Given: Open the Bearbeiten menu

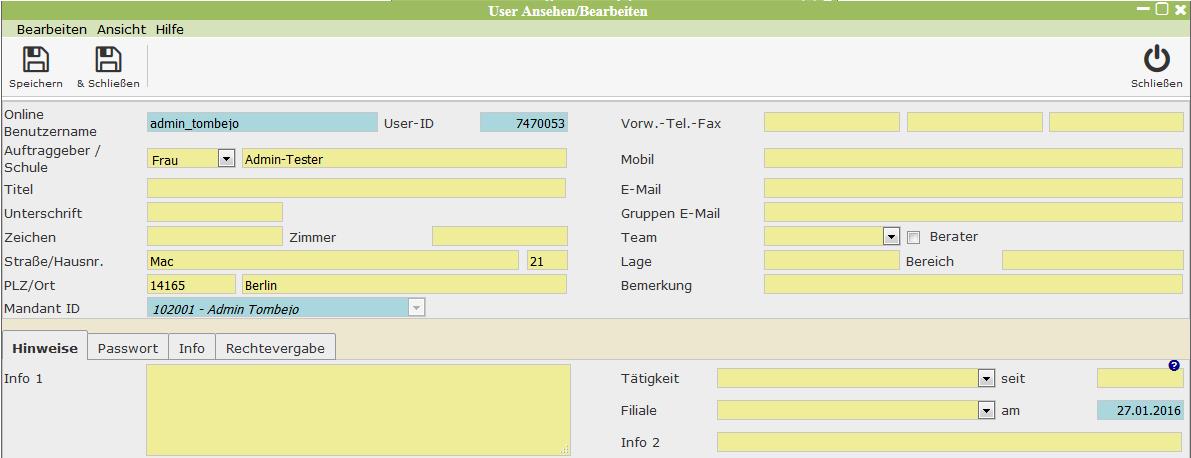Looking at the screenshot, I should pyautogui.click(x=51, y=30).
